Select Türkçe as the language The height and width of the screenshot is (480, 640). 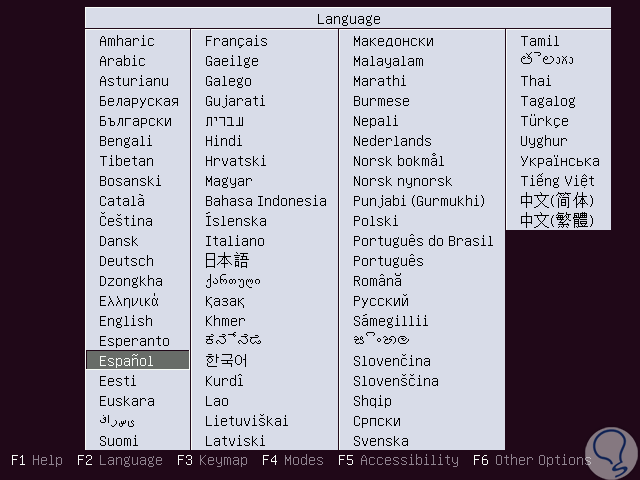point(544,121)
